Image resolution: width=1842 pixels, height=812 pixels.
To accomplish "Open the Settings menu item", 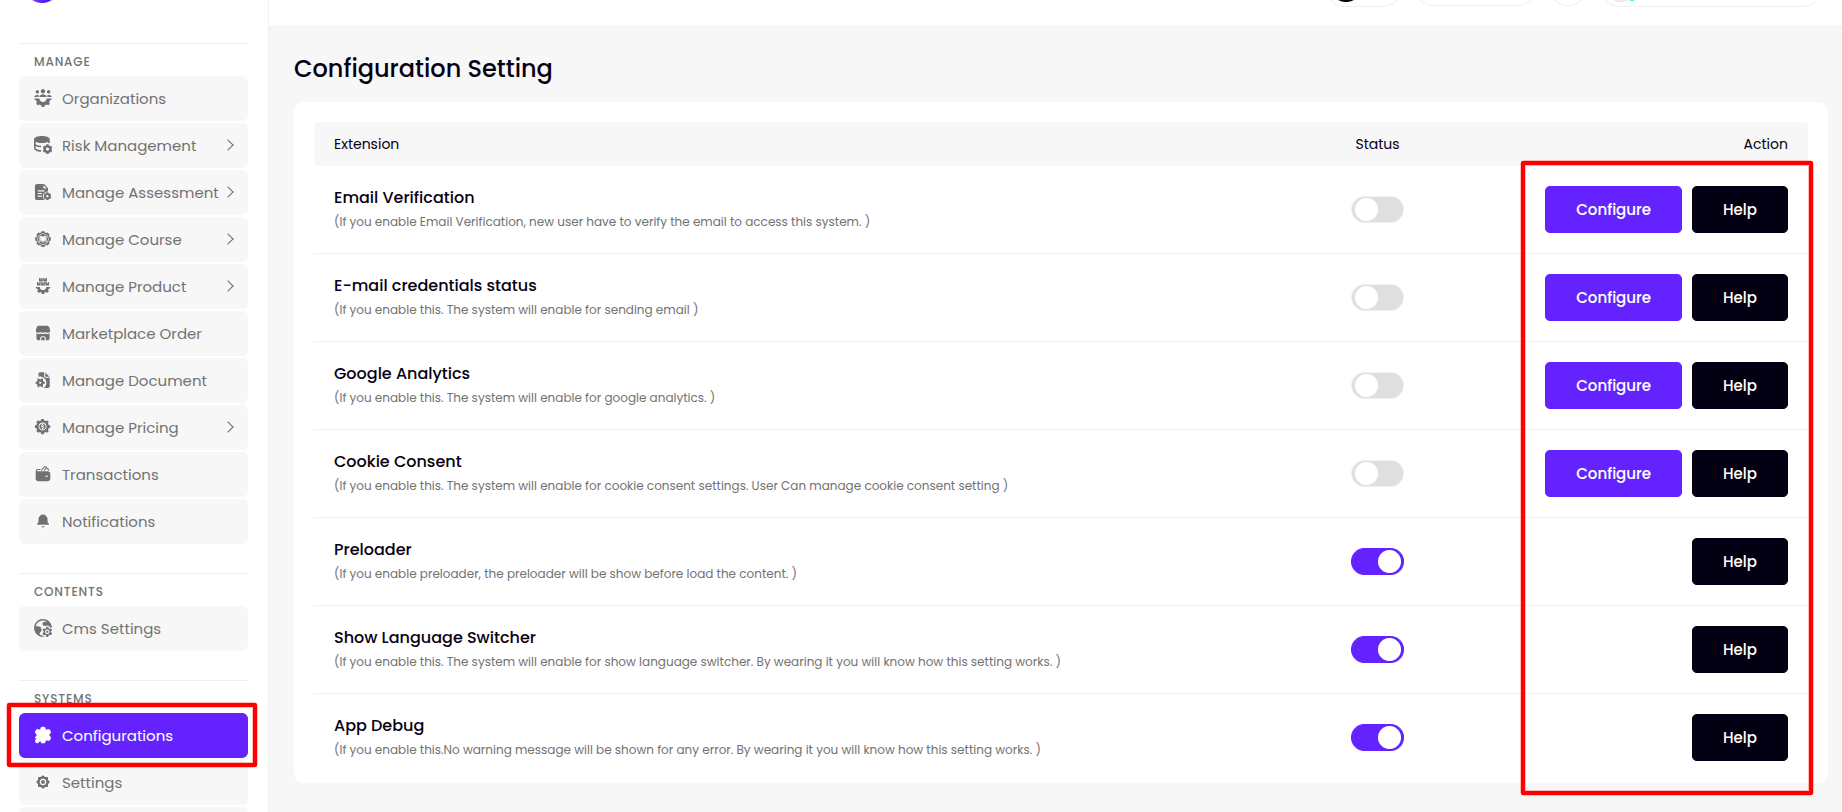I will pos(92,783).
